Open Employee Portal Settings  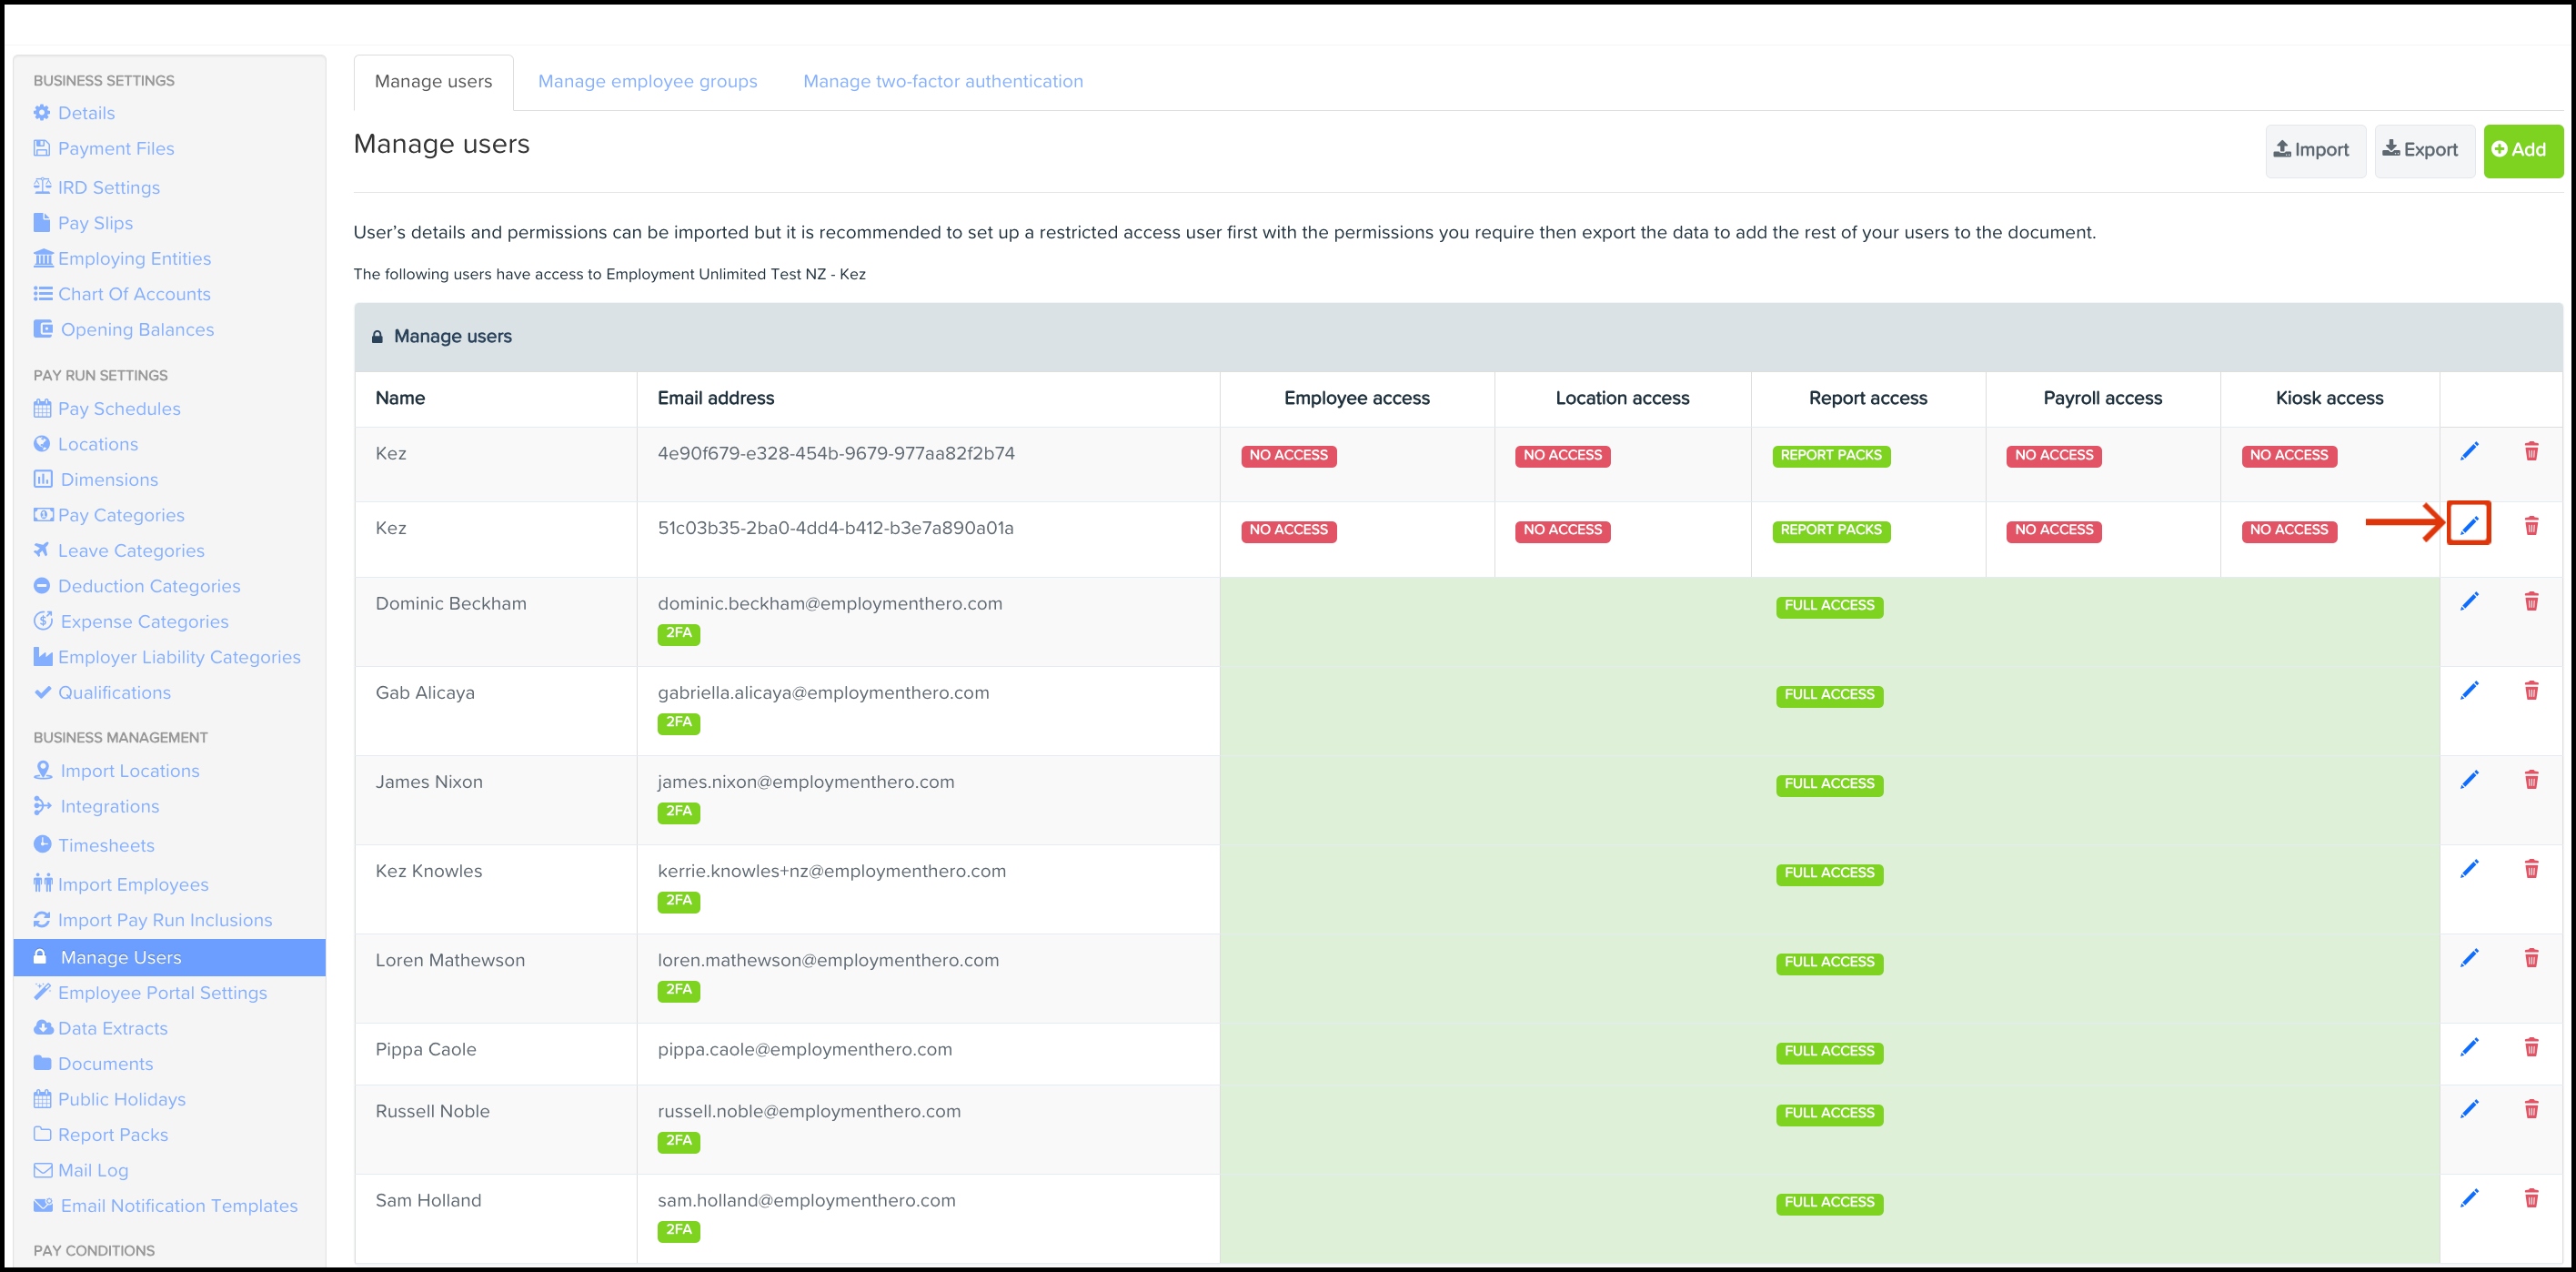tap(150, 993)
